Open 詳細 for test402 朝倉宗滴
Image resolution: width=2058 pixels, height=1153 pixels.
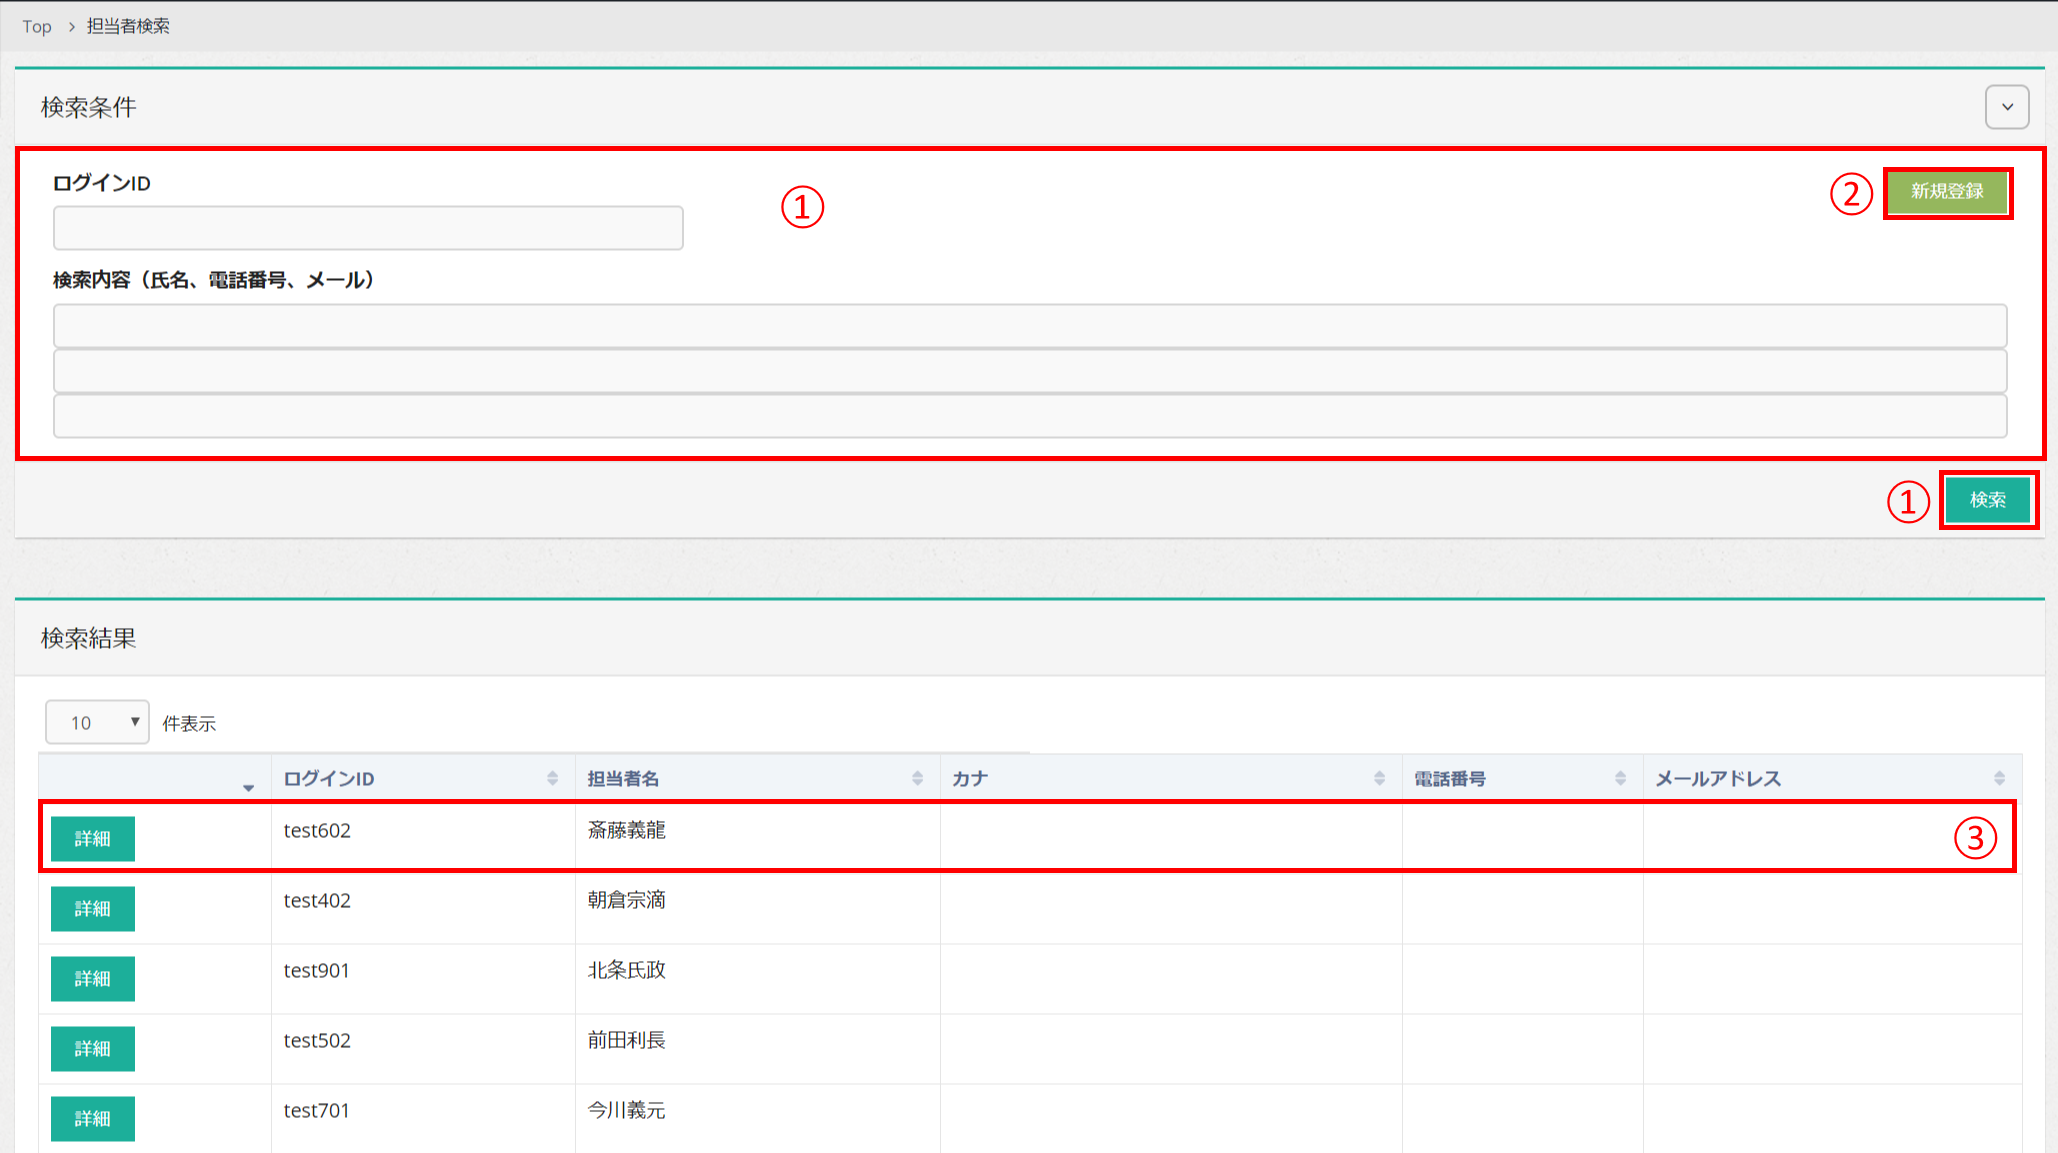pos(93,909)
